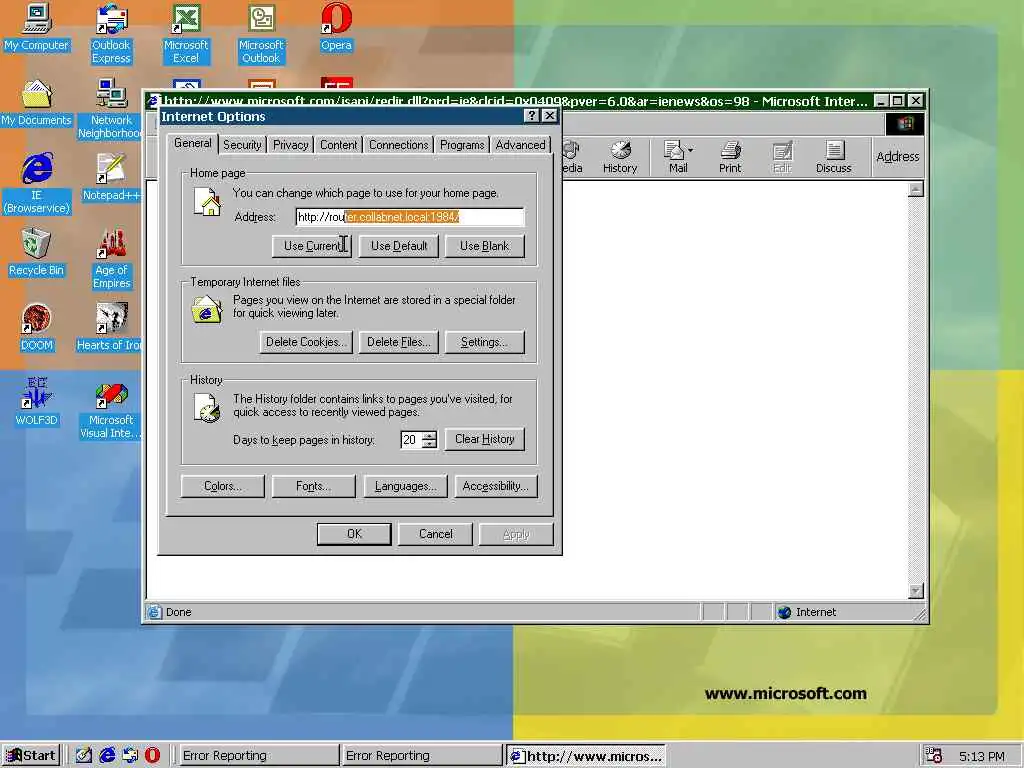Cancel the Internet Options dialog

click(x=436, y=534)
